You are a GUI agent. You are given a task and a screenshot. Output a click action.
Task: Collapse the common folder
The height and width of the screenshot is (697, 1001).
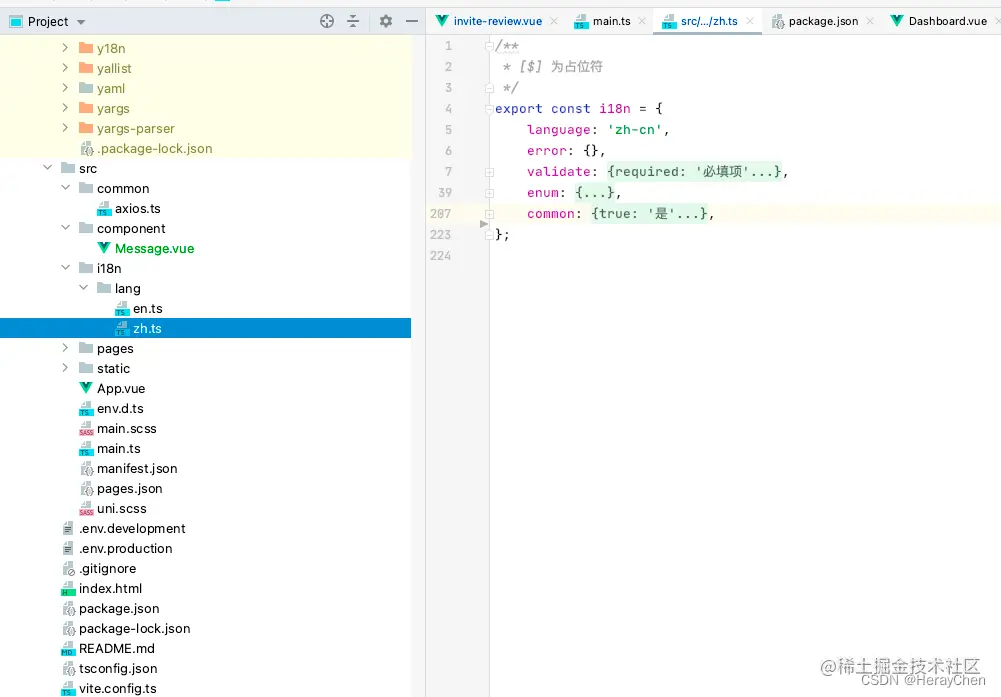[x=65, y=188]
